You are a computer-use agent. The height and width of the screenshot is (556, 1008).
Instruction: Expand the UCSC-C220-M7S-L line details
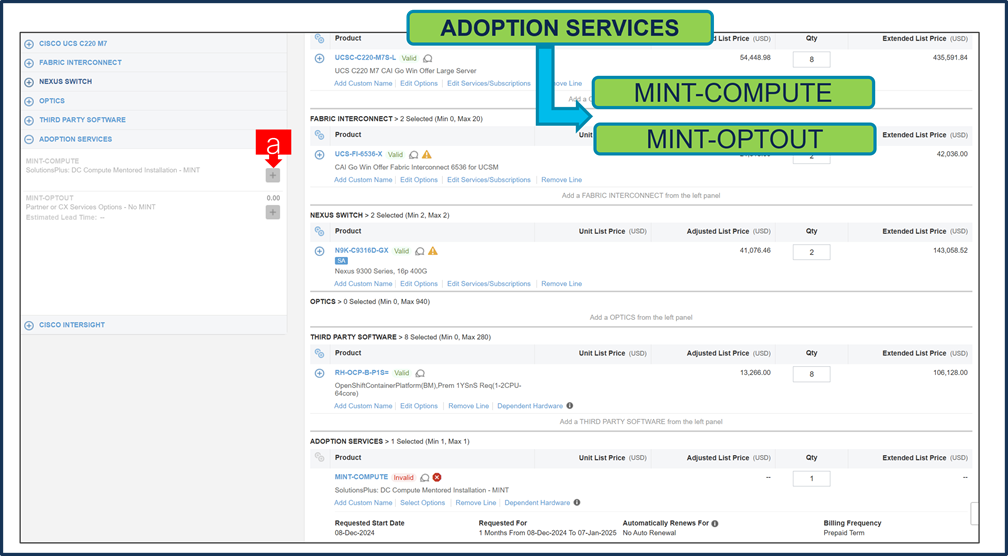320,58
